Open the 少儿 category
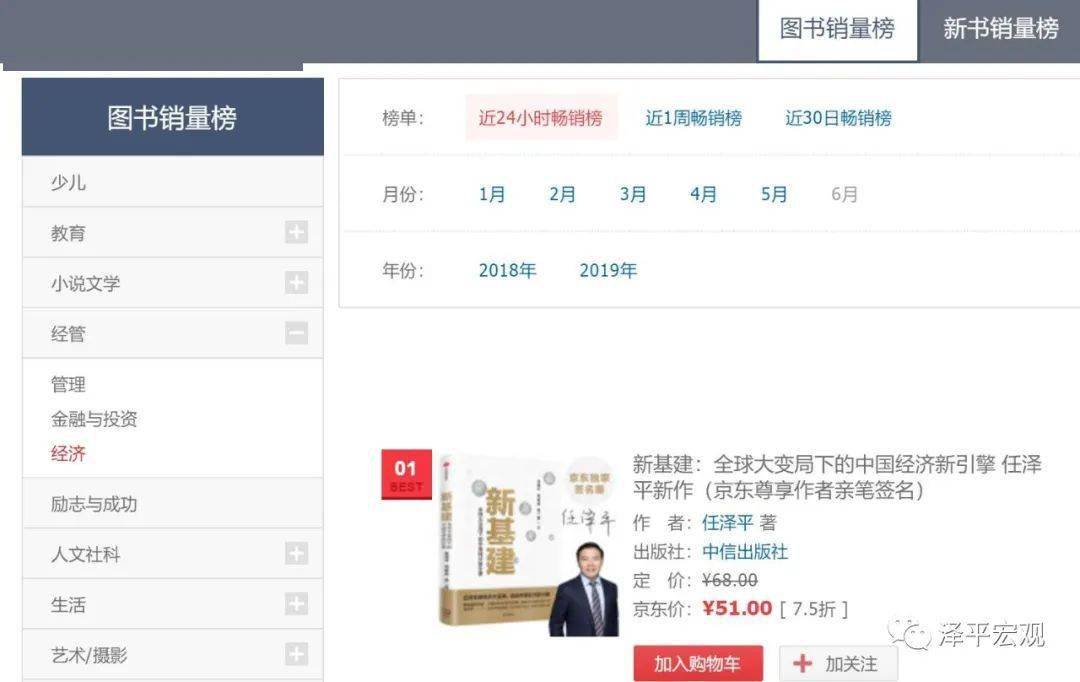This screenshot has width=1080, height=682. coord(173,182)
